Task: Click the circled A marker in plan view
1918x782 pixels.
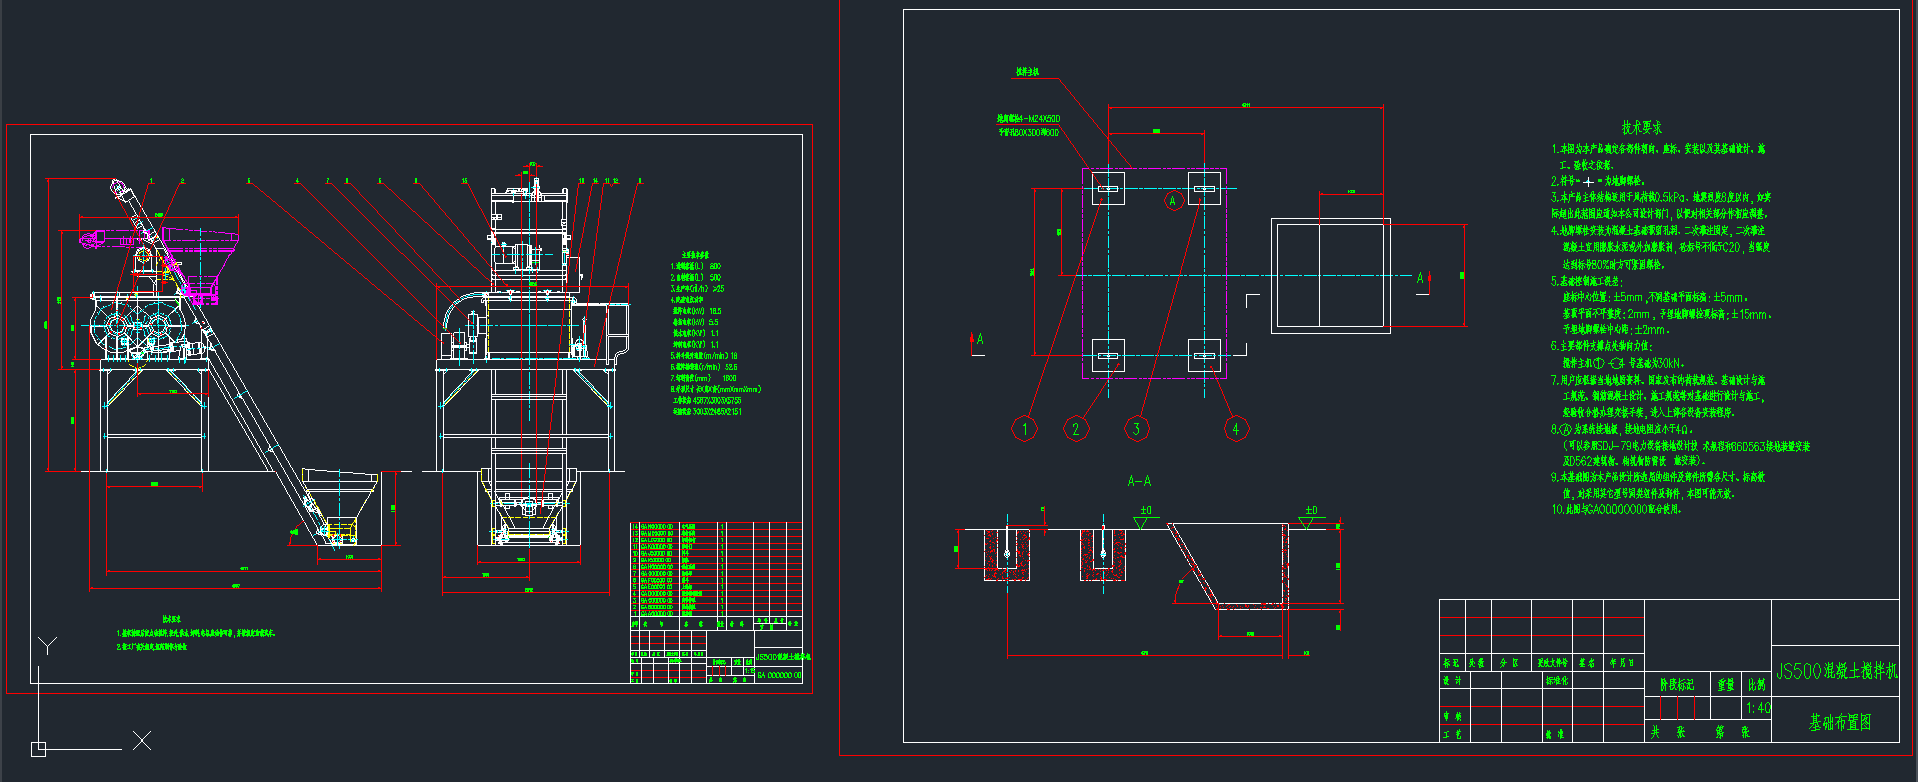Action: [x=1173, y=201]
